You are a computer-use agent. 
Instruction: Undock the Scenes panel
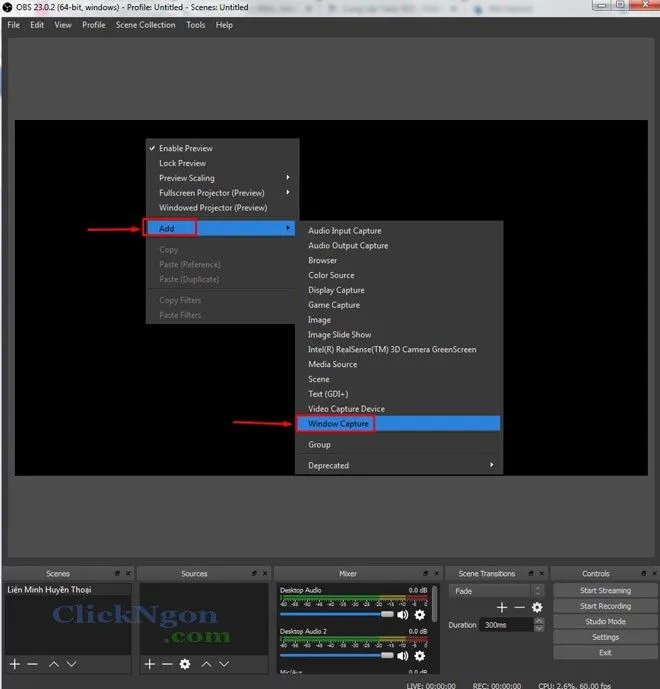point(117,573)
